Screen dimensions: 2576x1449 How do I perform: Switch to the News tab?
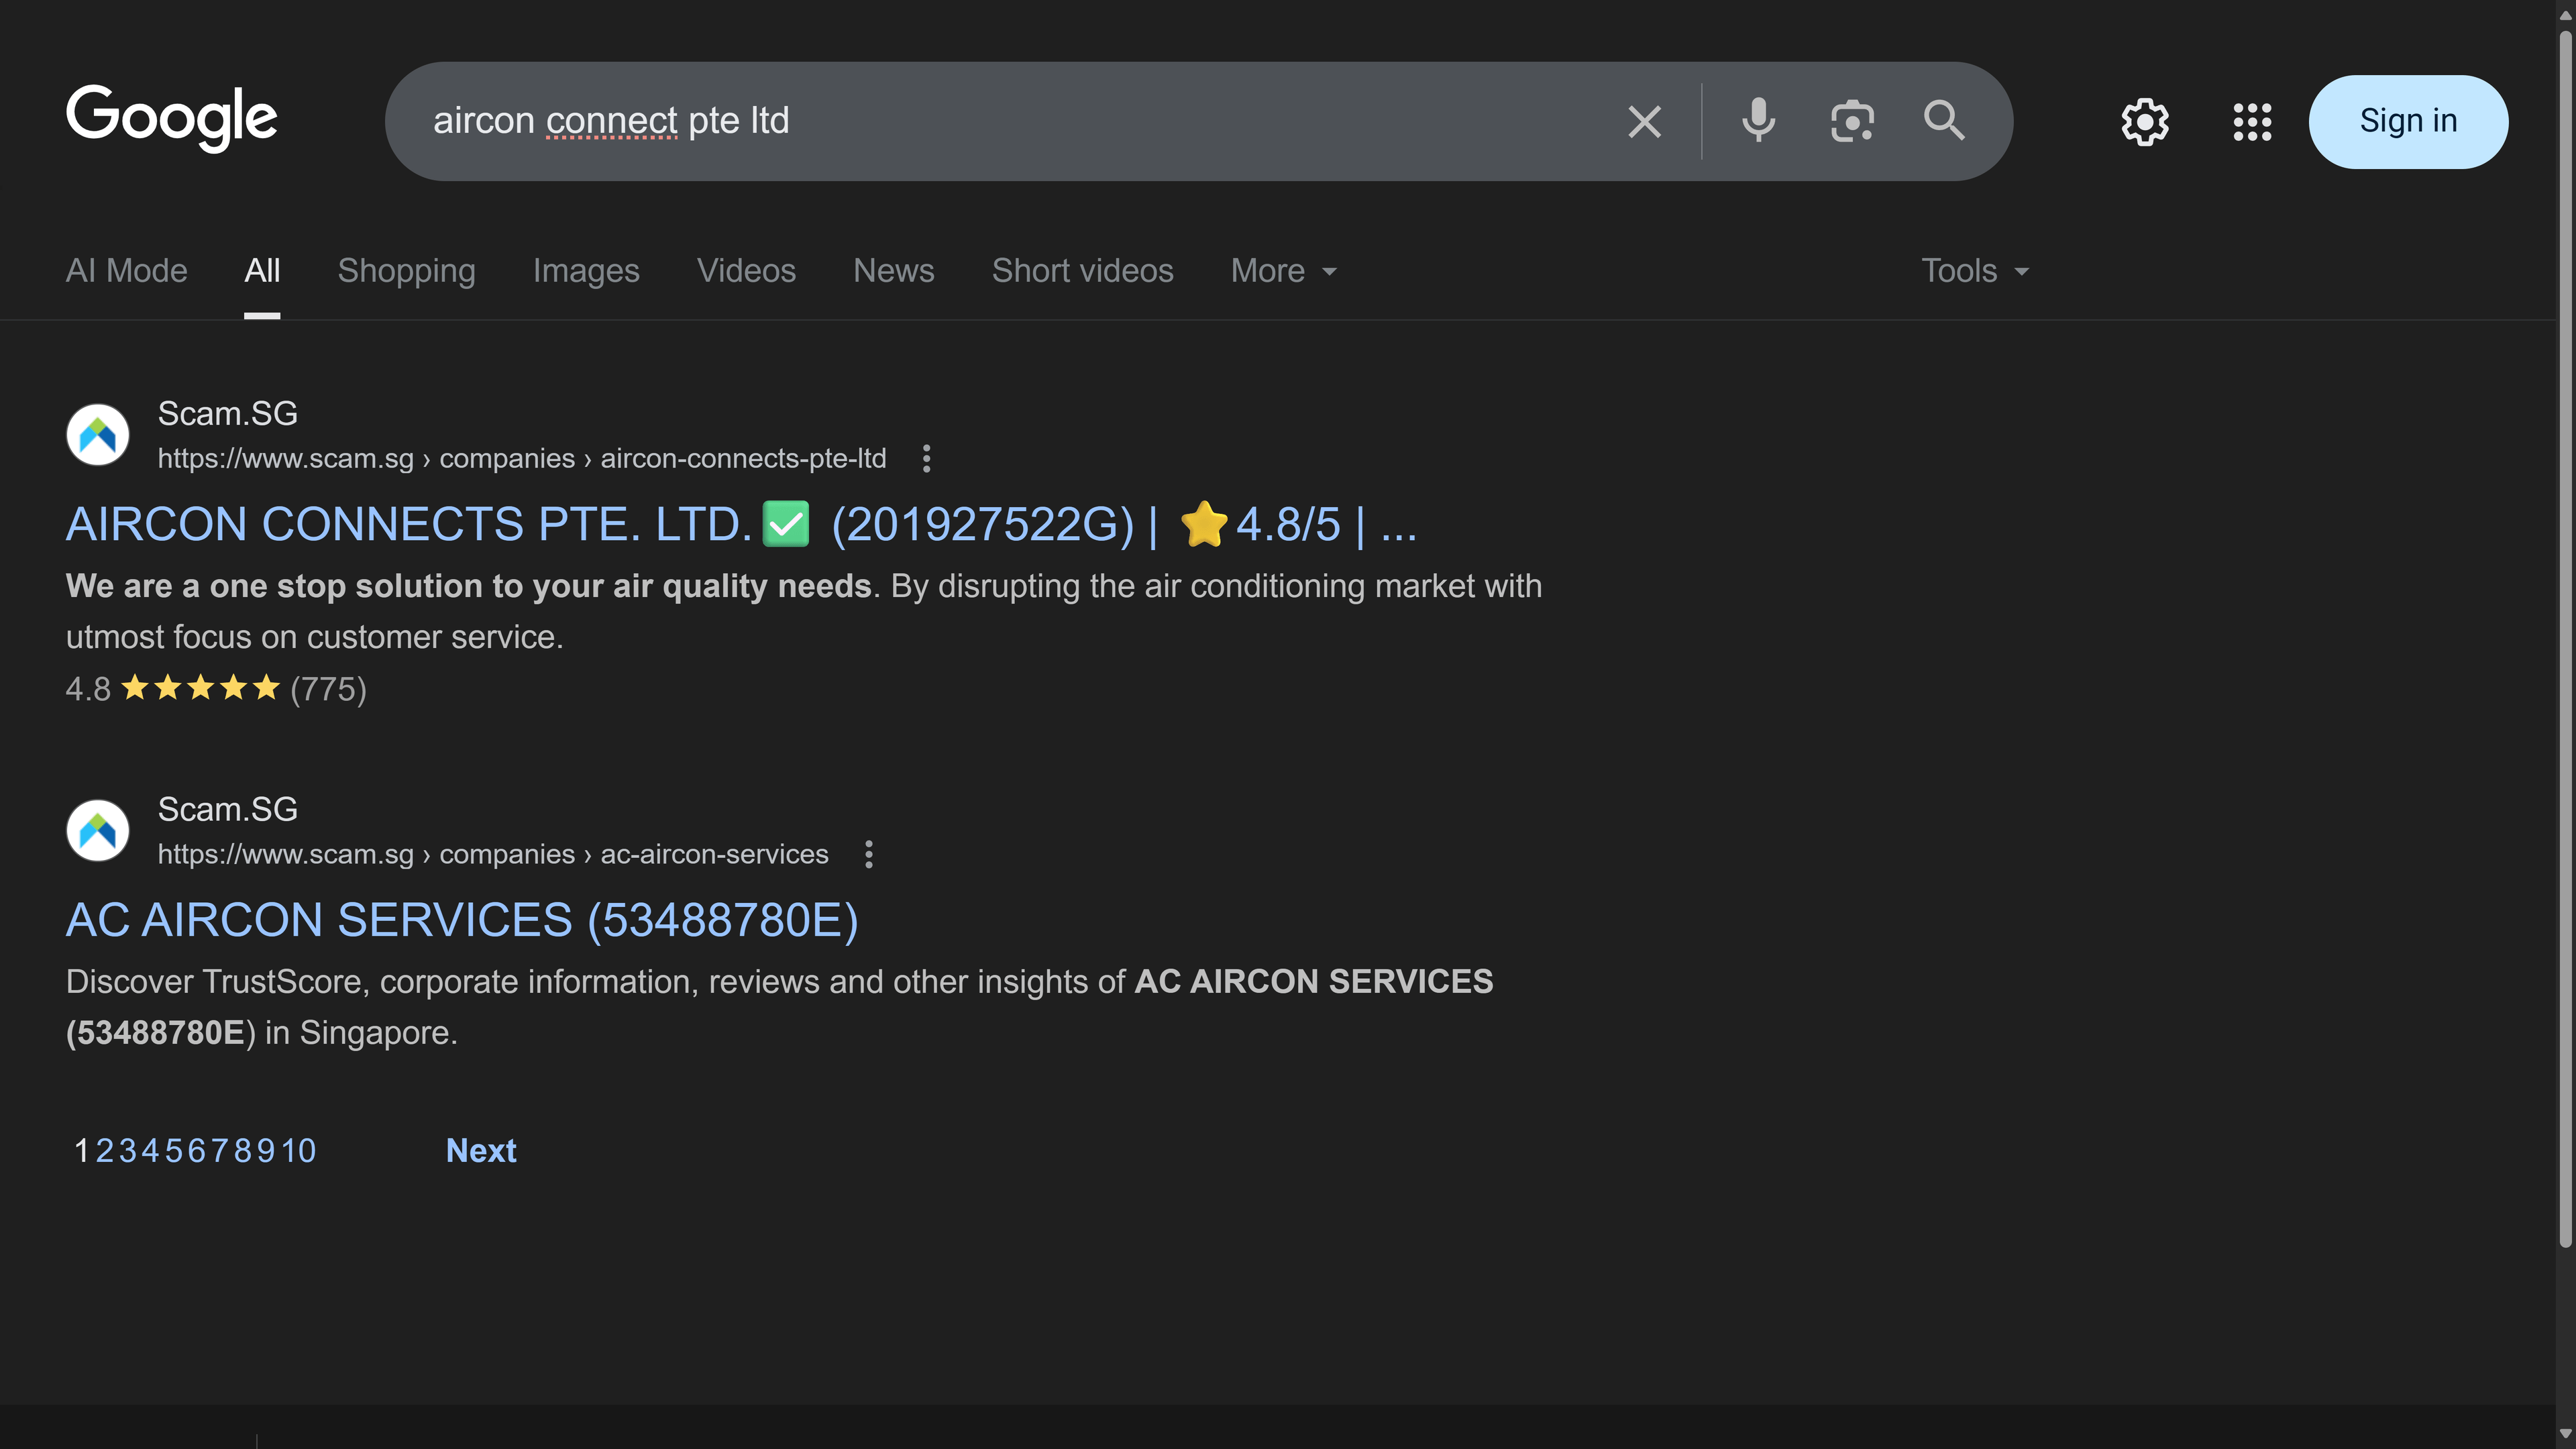[x=894, y=271]
